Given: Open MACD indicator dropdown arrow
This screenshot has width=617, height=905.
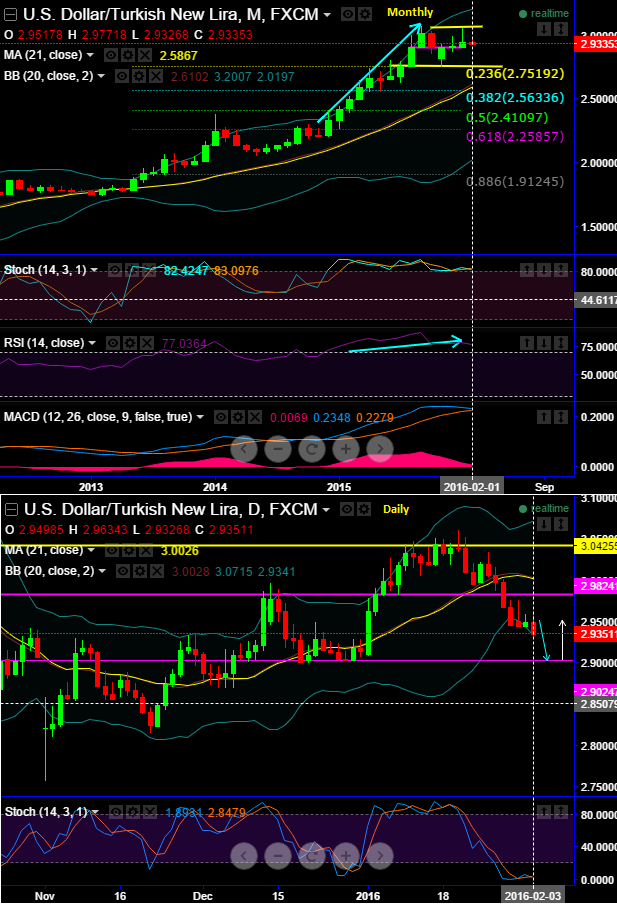Looking at the screenshot, I should [x=200, y=417].
